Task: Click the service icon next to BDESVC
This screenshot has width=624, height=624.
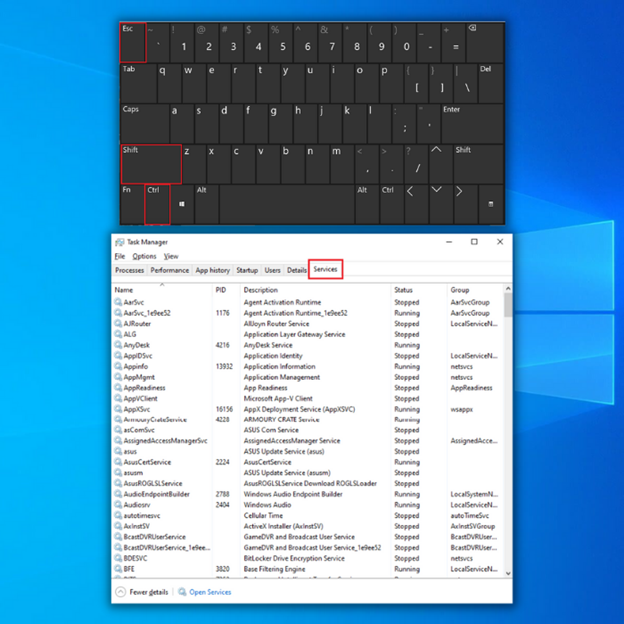Action: (x=118, y=558)
